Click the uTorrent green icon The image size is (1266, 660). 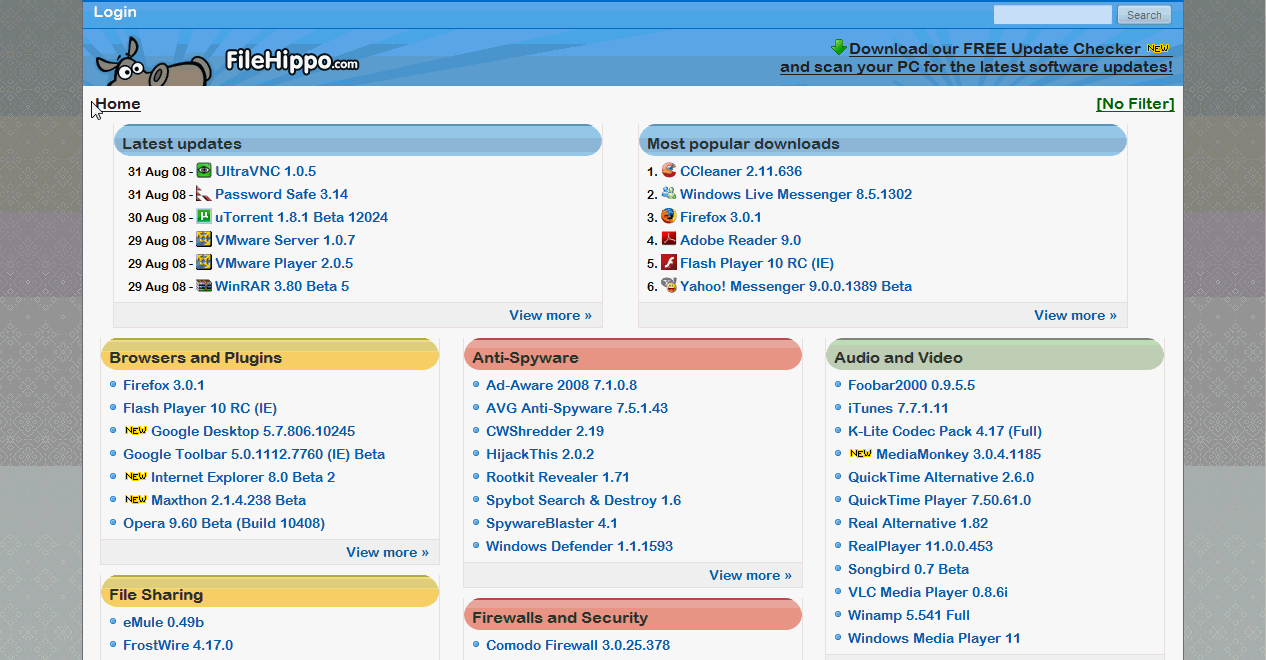(204, 217)
